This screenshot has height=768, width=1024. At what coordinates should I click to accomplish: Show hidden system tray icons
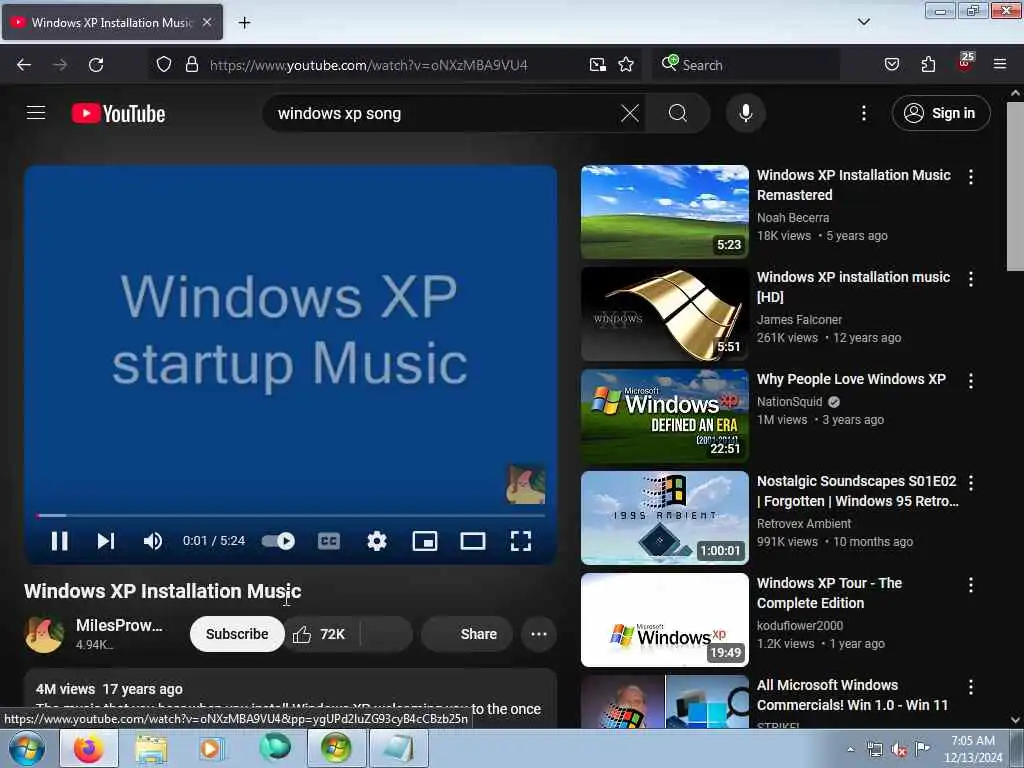click(x=850, y=749)
